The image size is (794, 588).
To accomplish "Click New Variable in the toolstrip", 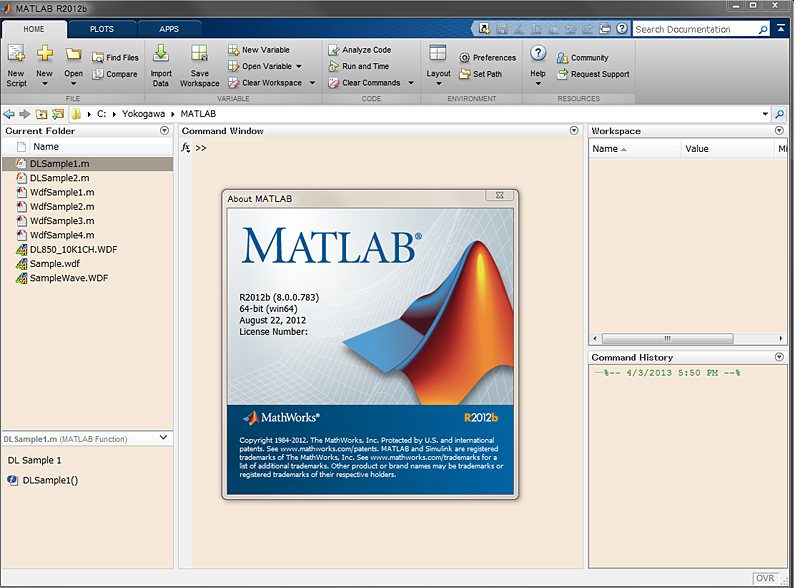I will coord(259,50).
